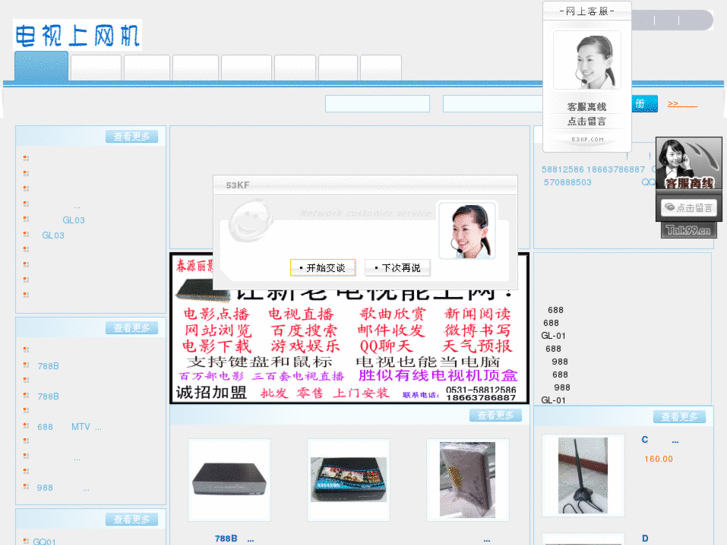Click the QQ number 570888503
The height and width of the screenshot is (545, 727).
click(x=568, y=182)
